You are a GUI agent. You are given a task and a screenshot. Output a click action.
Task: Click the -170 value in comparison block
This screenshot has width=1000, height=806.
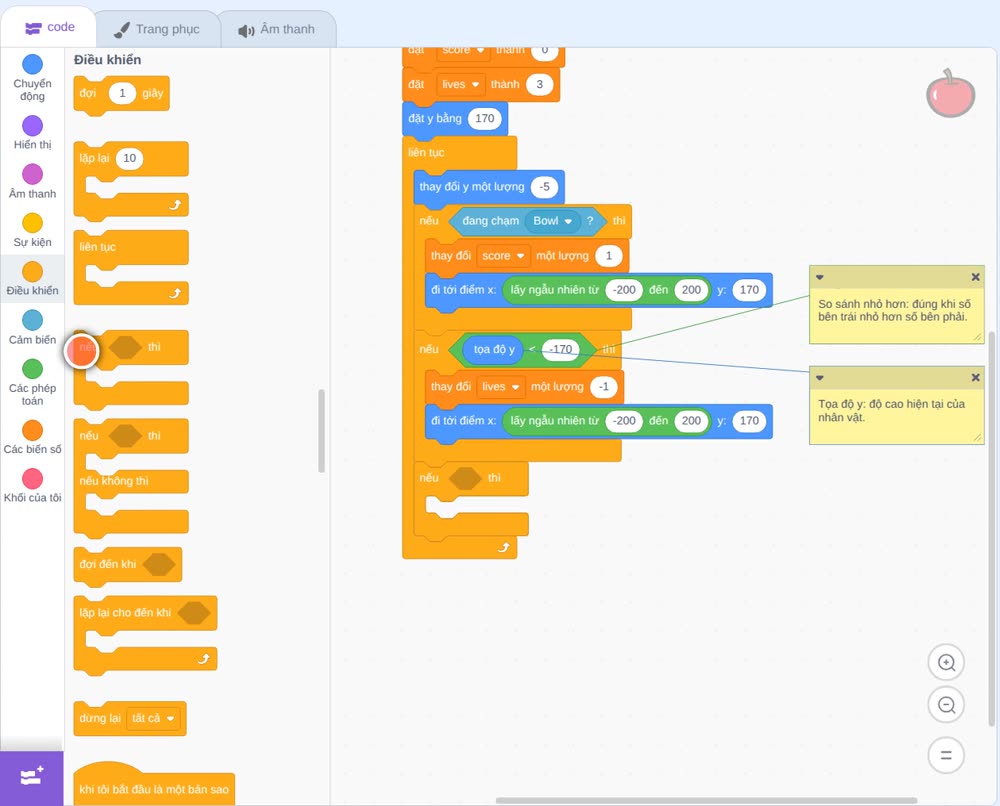[561, 349]
